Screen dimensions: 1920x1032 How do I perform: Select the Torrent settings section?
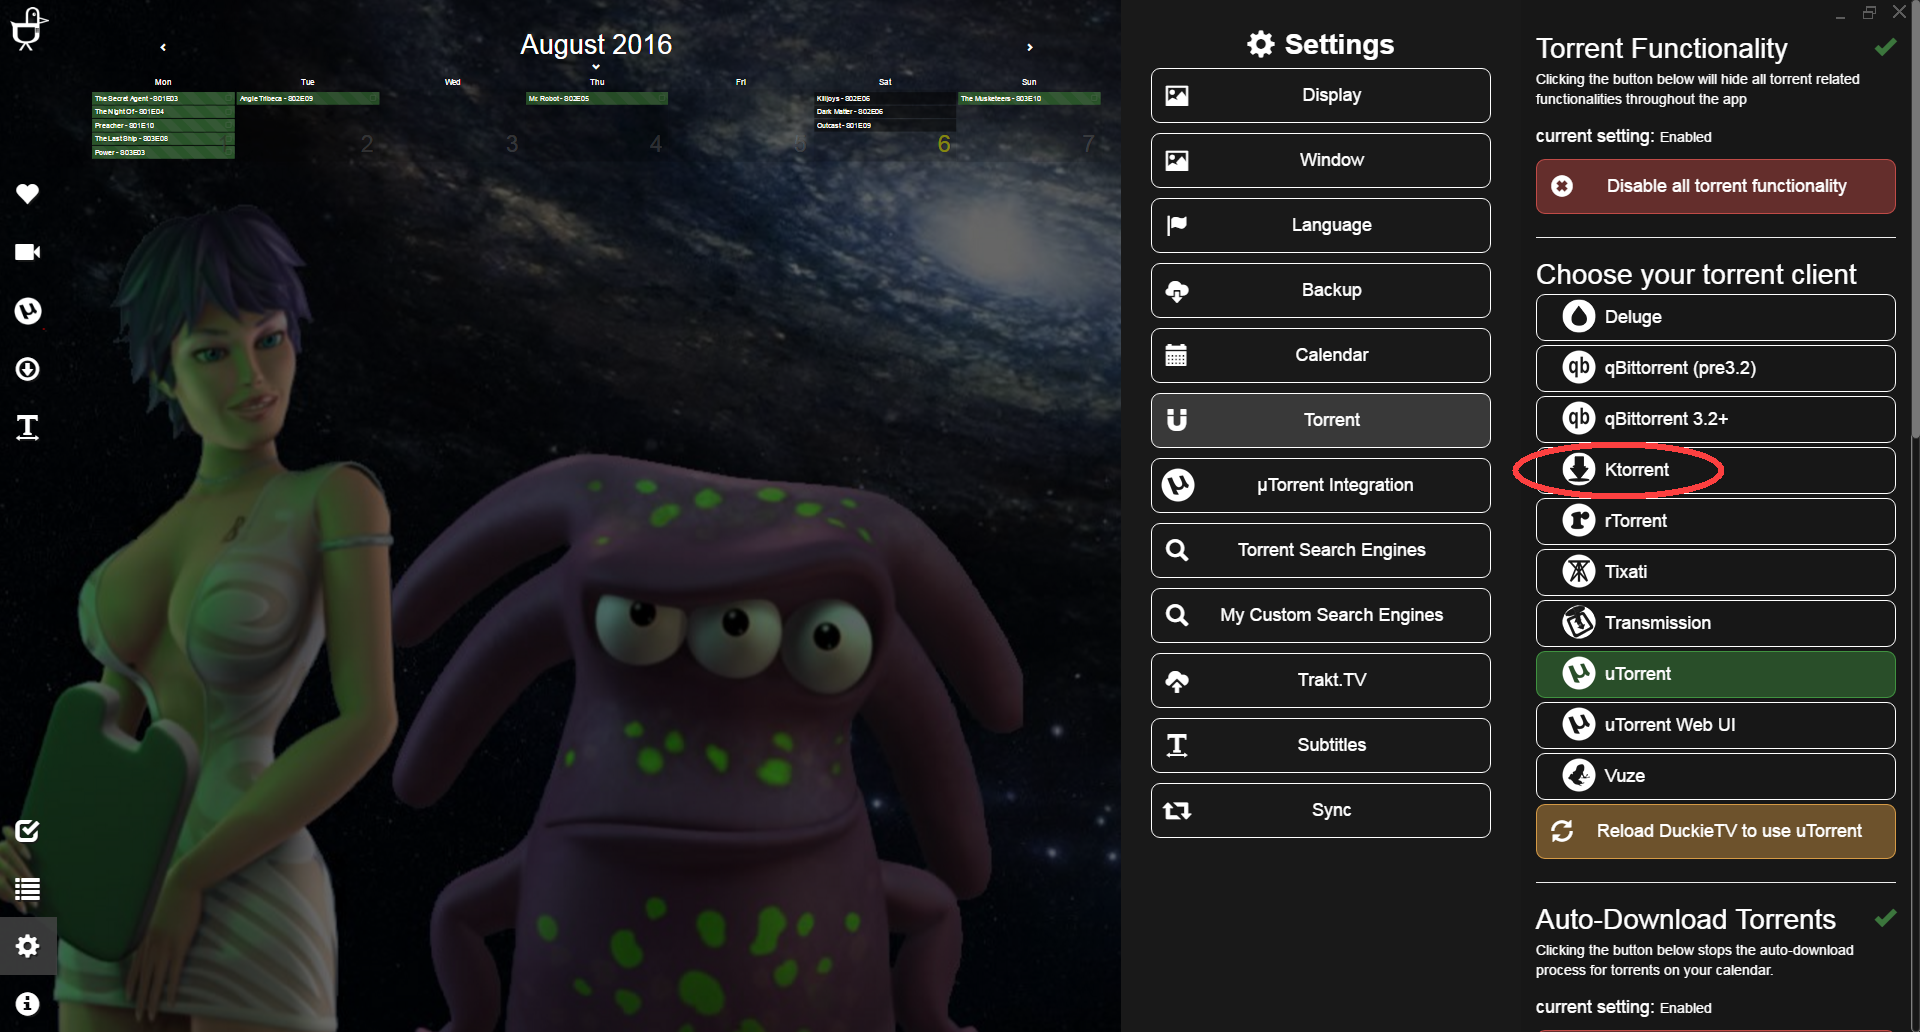[x=1321, y=421]
